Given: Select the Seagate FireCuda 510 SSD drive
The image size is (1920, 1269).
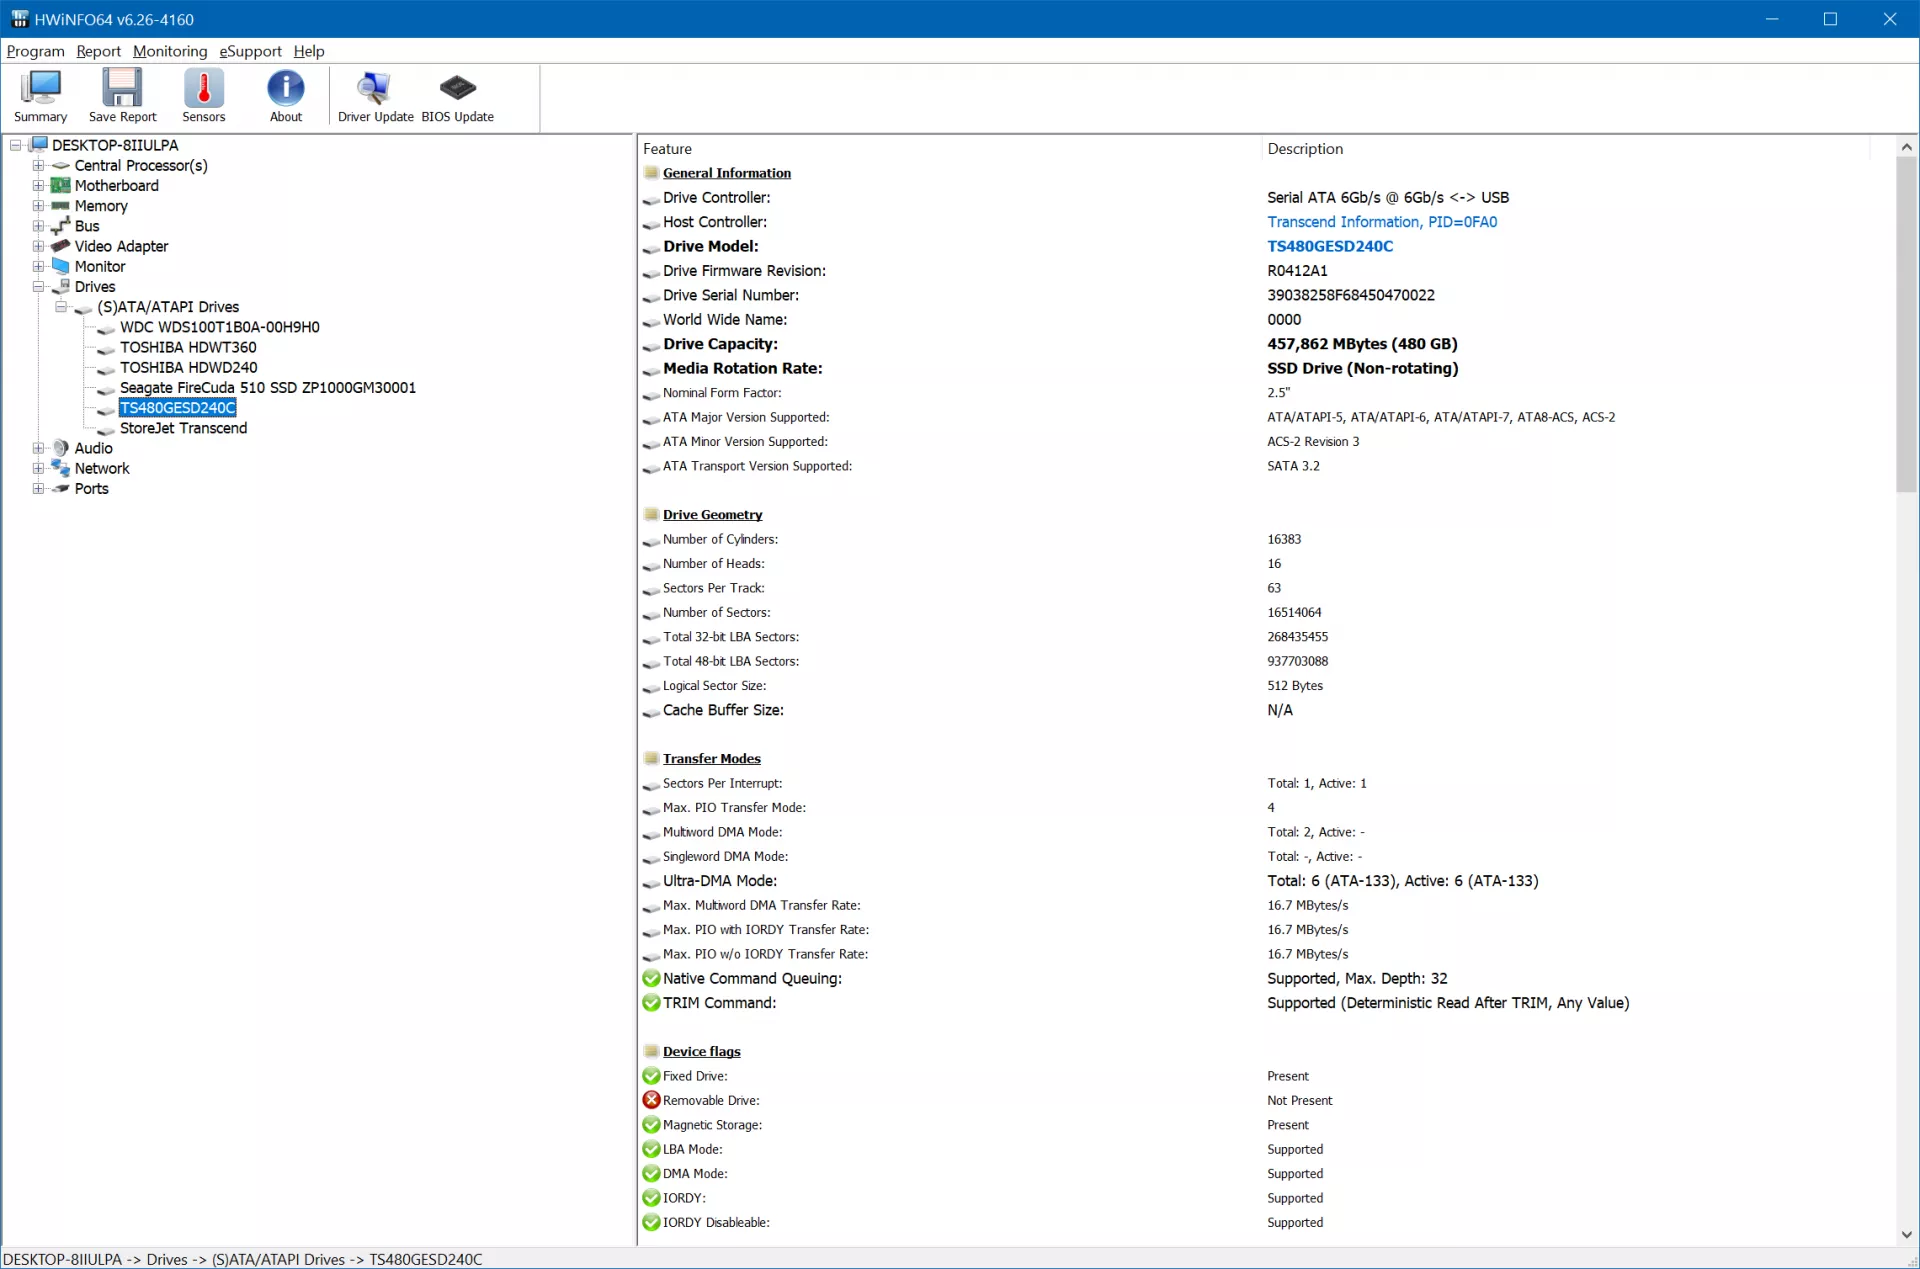Looking at the screenshot, I should coord(268,388).
